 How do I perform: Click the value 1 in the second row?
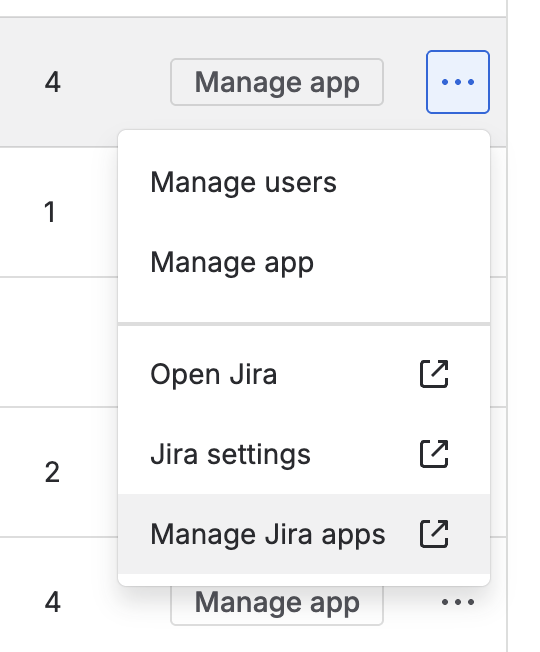pyautogui.click(x=50, y=212)
